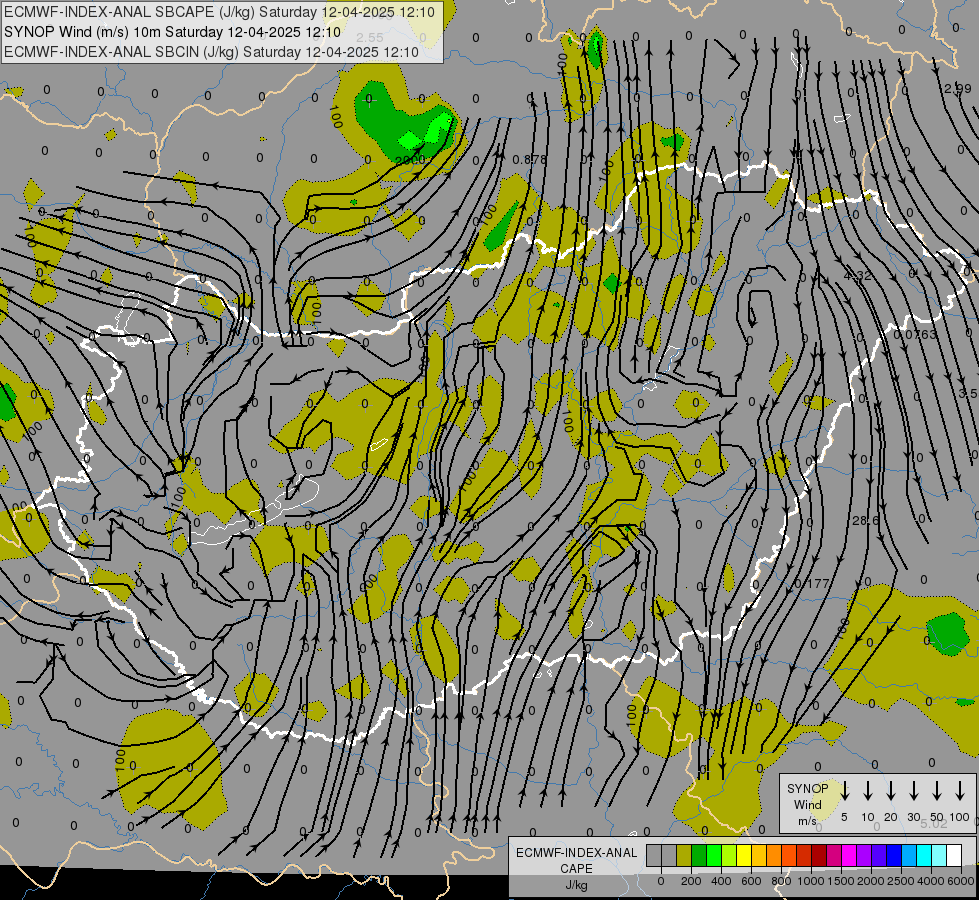Pick the white 6000 CAPE legend swatch
The height and width of the screenshot is (900, 979).
(954, 856)
